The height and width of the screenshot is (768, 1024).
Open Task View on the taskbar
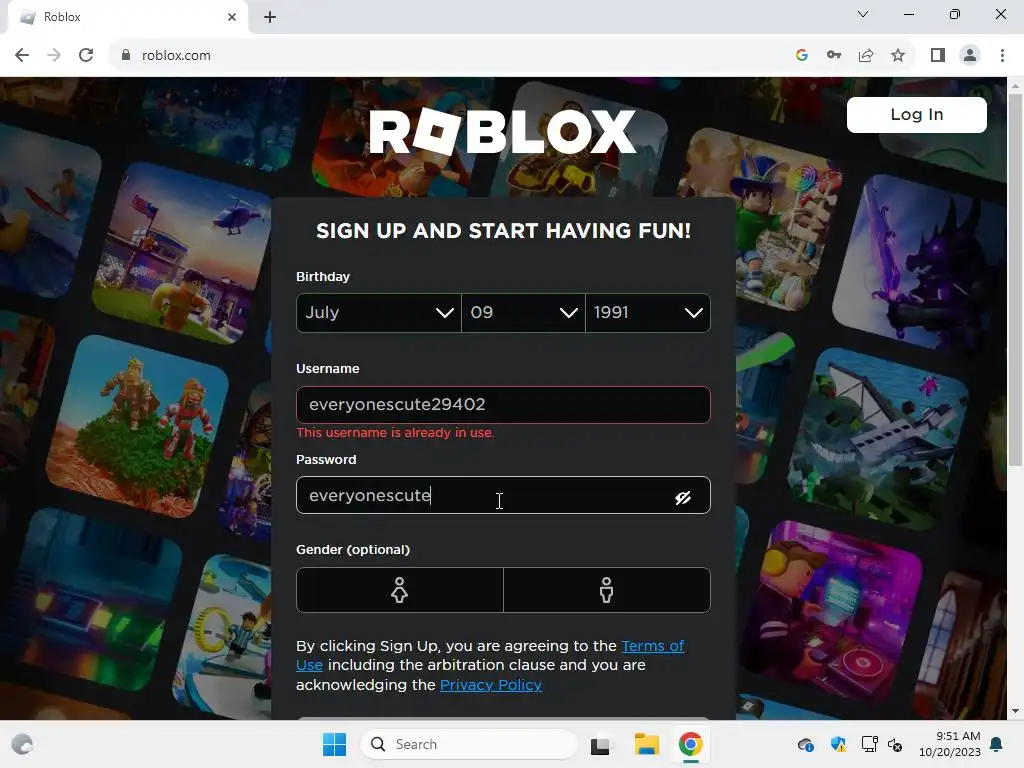tap(601, 745)
